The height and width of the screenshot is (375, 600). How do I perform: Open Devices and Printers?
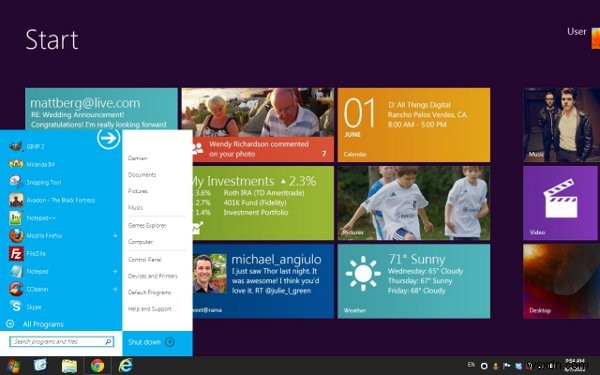click(x=153, y=276)
